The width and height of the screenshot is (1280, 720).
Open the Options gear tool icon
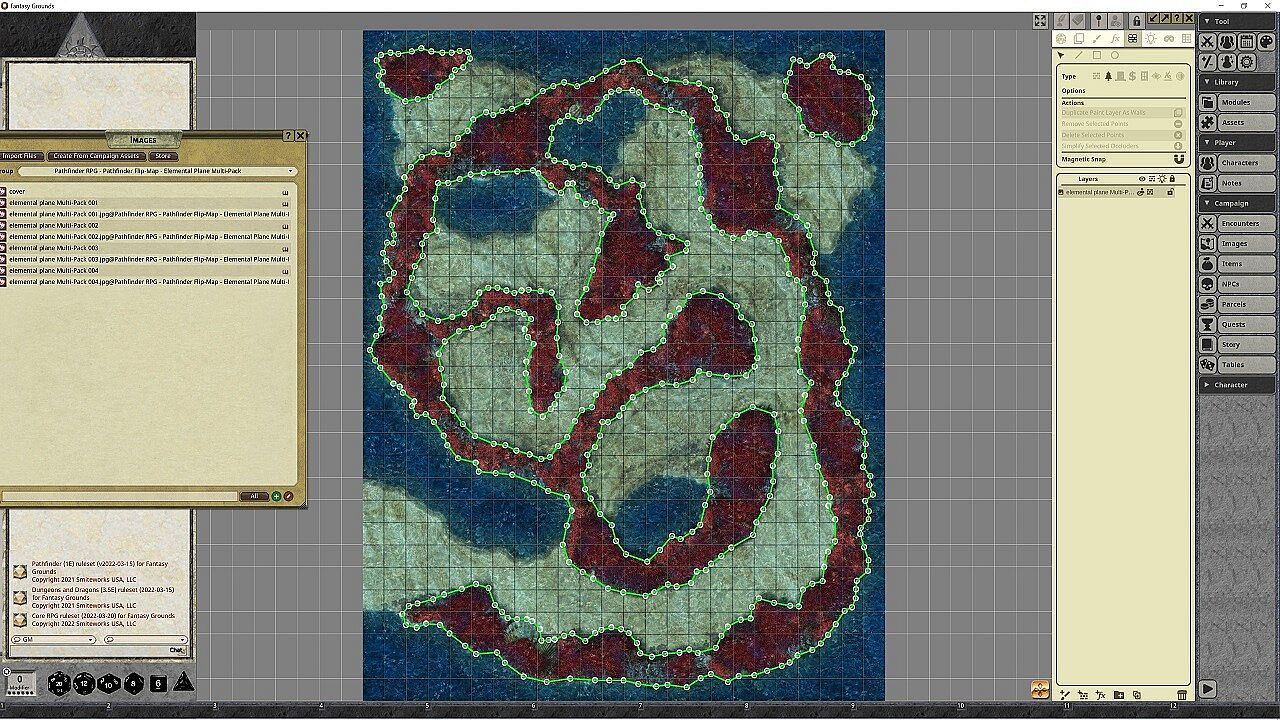pyautogui.click(x=1246, y=62)
